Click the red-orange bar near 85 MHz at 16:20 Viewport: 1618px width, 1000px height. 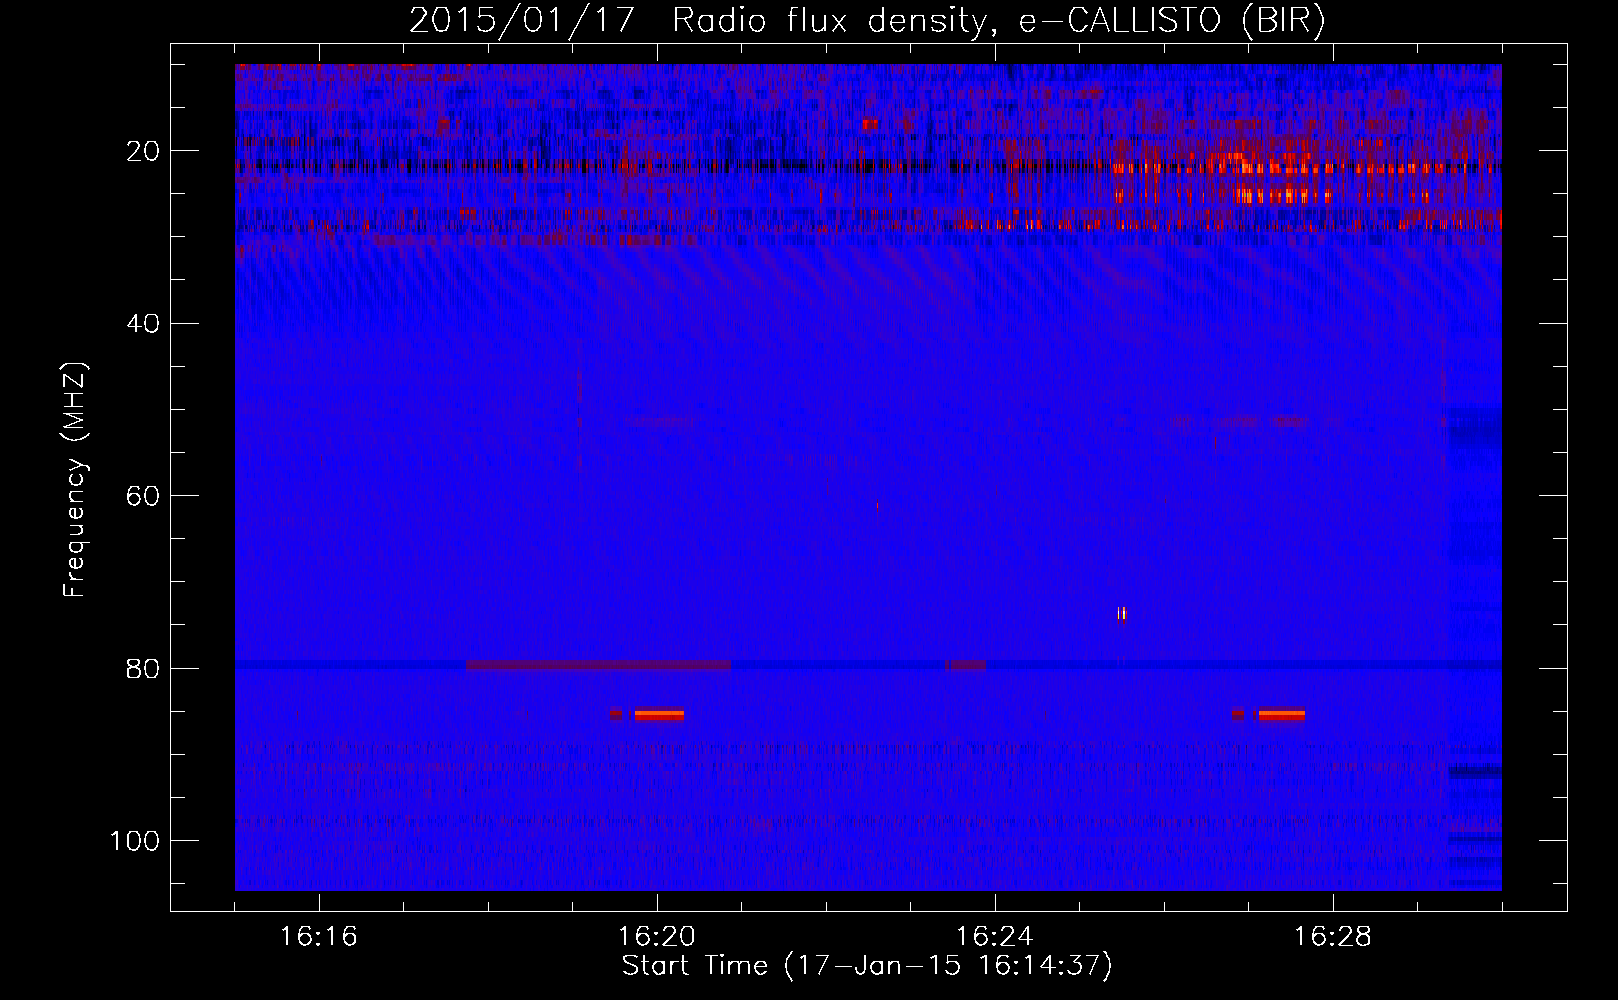click(x=659, y=714)
